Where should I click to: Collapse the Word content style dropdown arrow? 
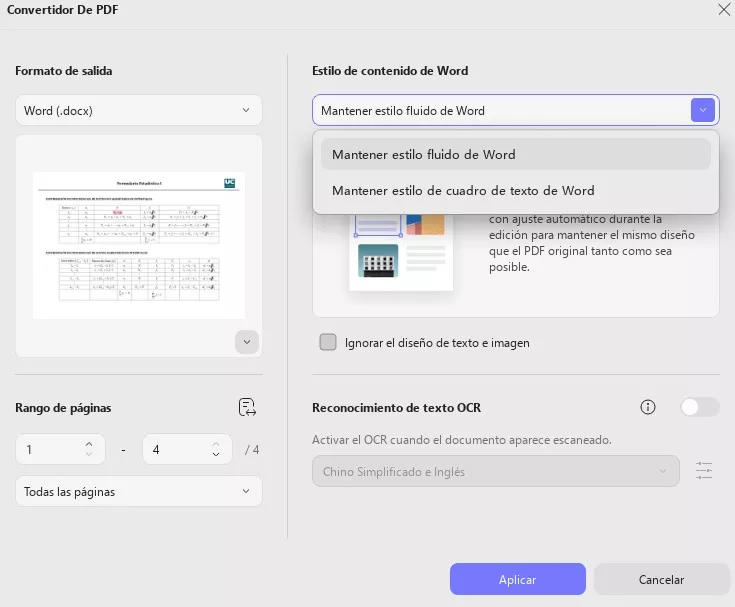point(702,110)
